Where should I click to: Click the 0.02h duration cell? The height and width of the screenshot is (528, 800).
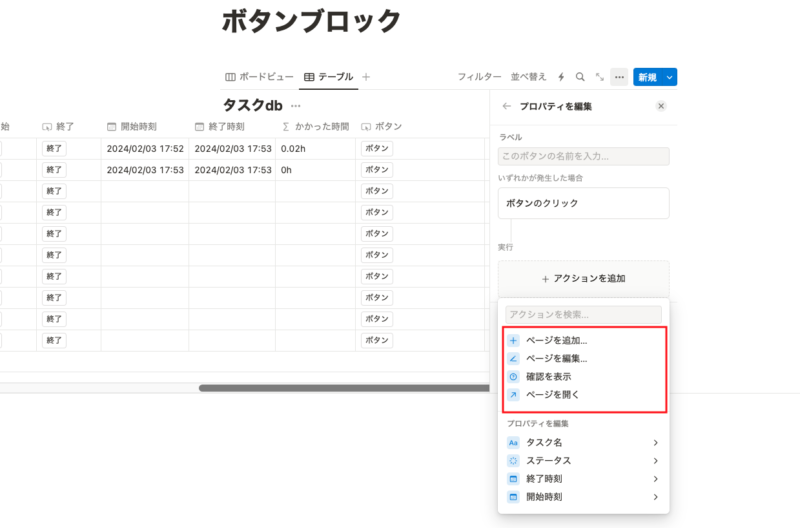315,148
